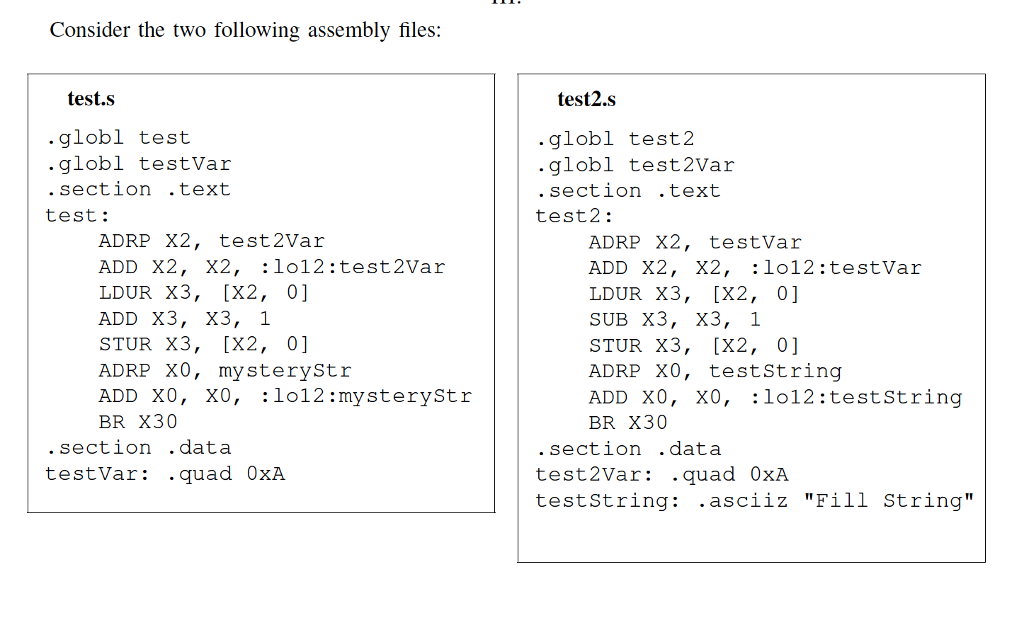Click the test2.s file heading
This screenshot has height=620, width=1024.
[x=586, y=99]
